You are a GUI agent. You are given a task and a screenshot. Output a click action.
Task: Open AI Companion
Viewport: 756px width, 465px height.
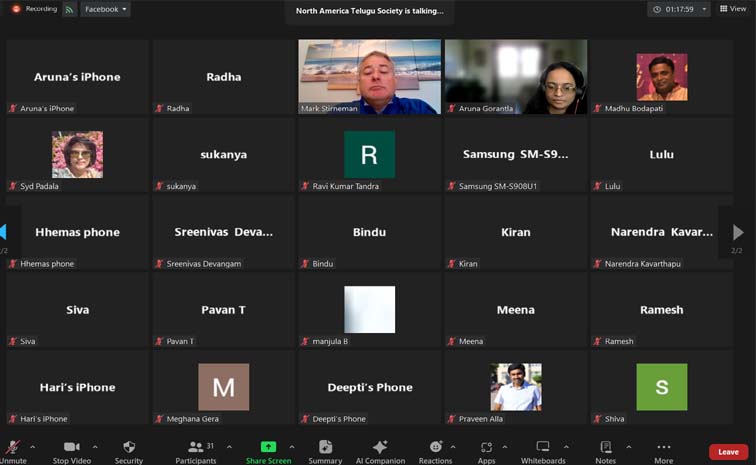coord(380,452)
